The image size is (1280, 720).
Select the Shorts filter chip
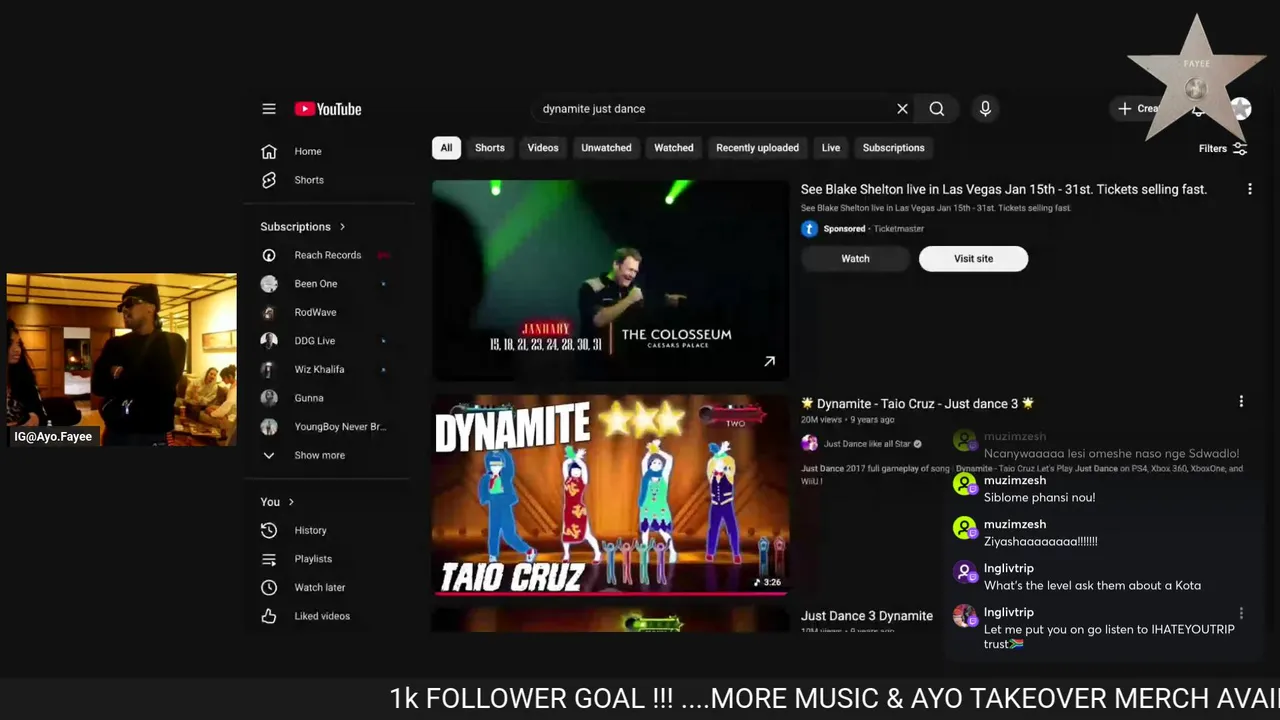click(x=490, y=148)
